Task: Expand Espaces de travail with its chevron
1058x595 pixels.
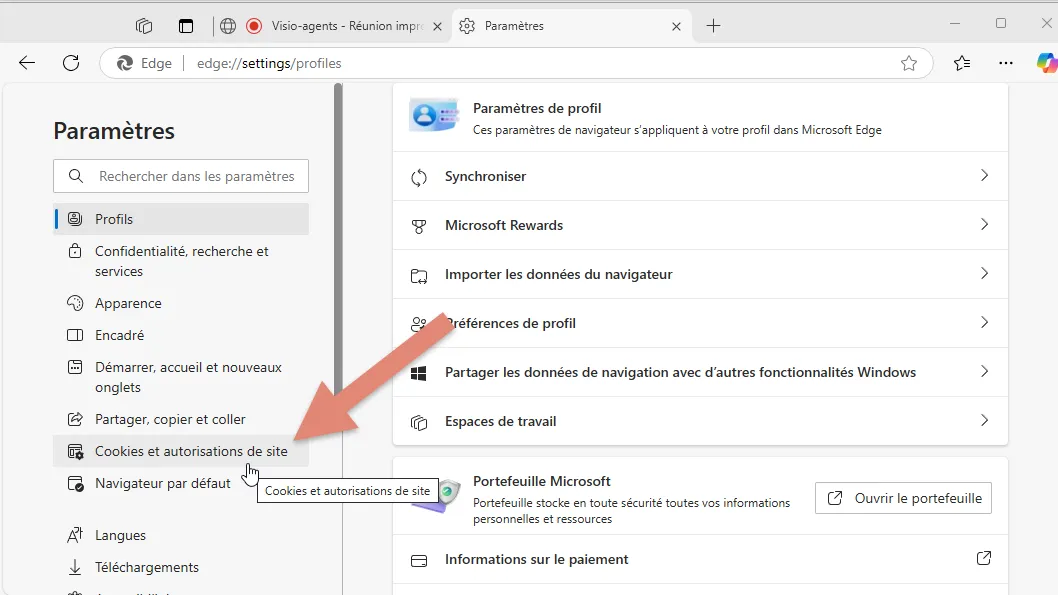Action: coord(984,421)
